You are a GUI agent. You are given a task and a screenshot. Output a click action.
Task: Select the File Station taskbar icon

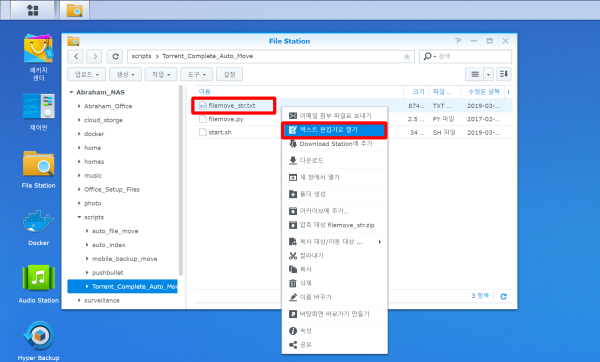(x=75, y=10)
